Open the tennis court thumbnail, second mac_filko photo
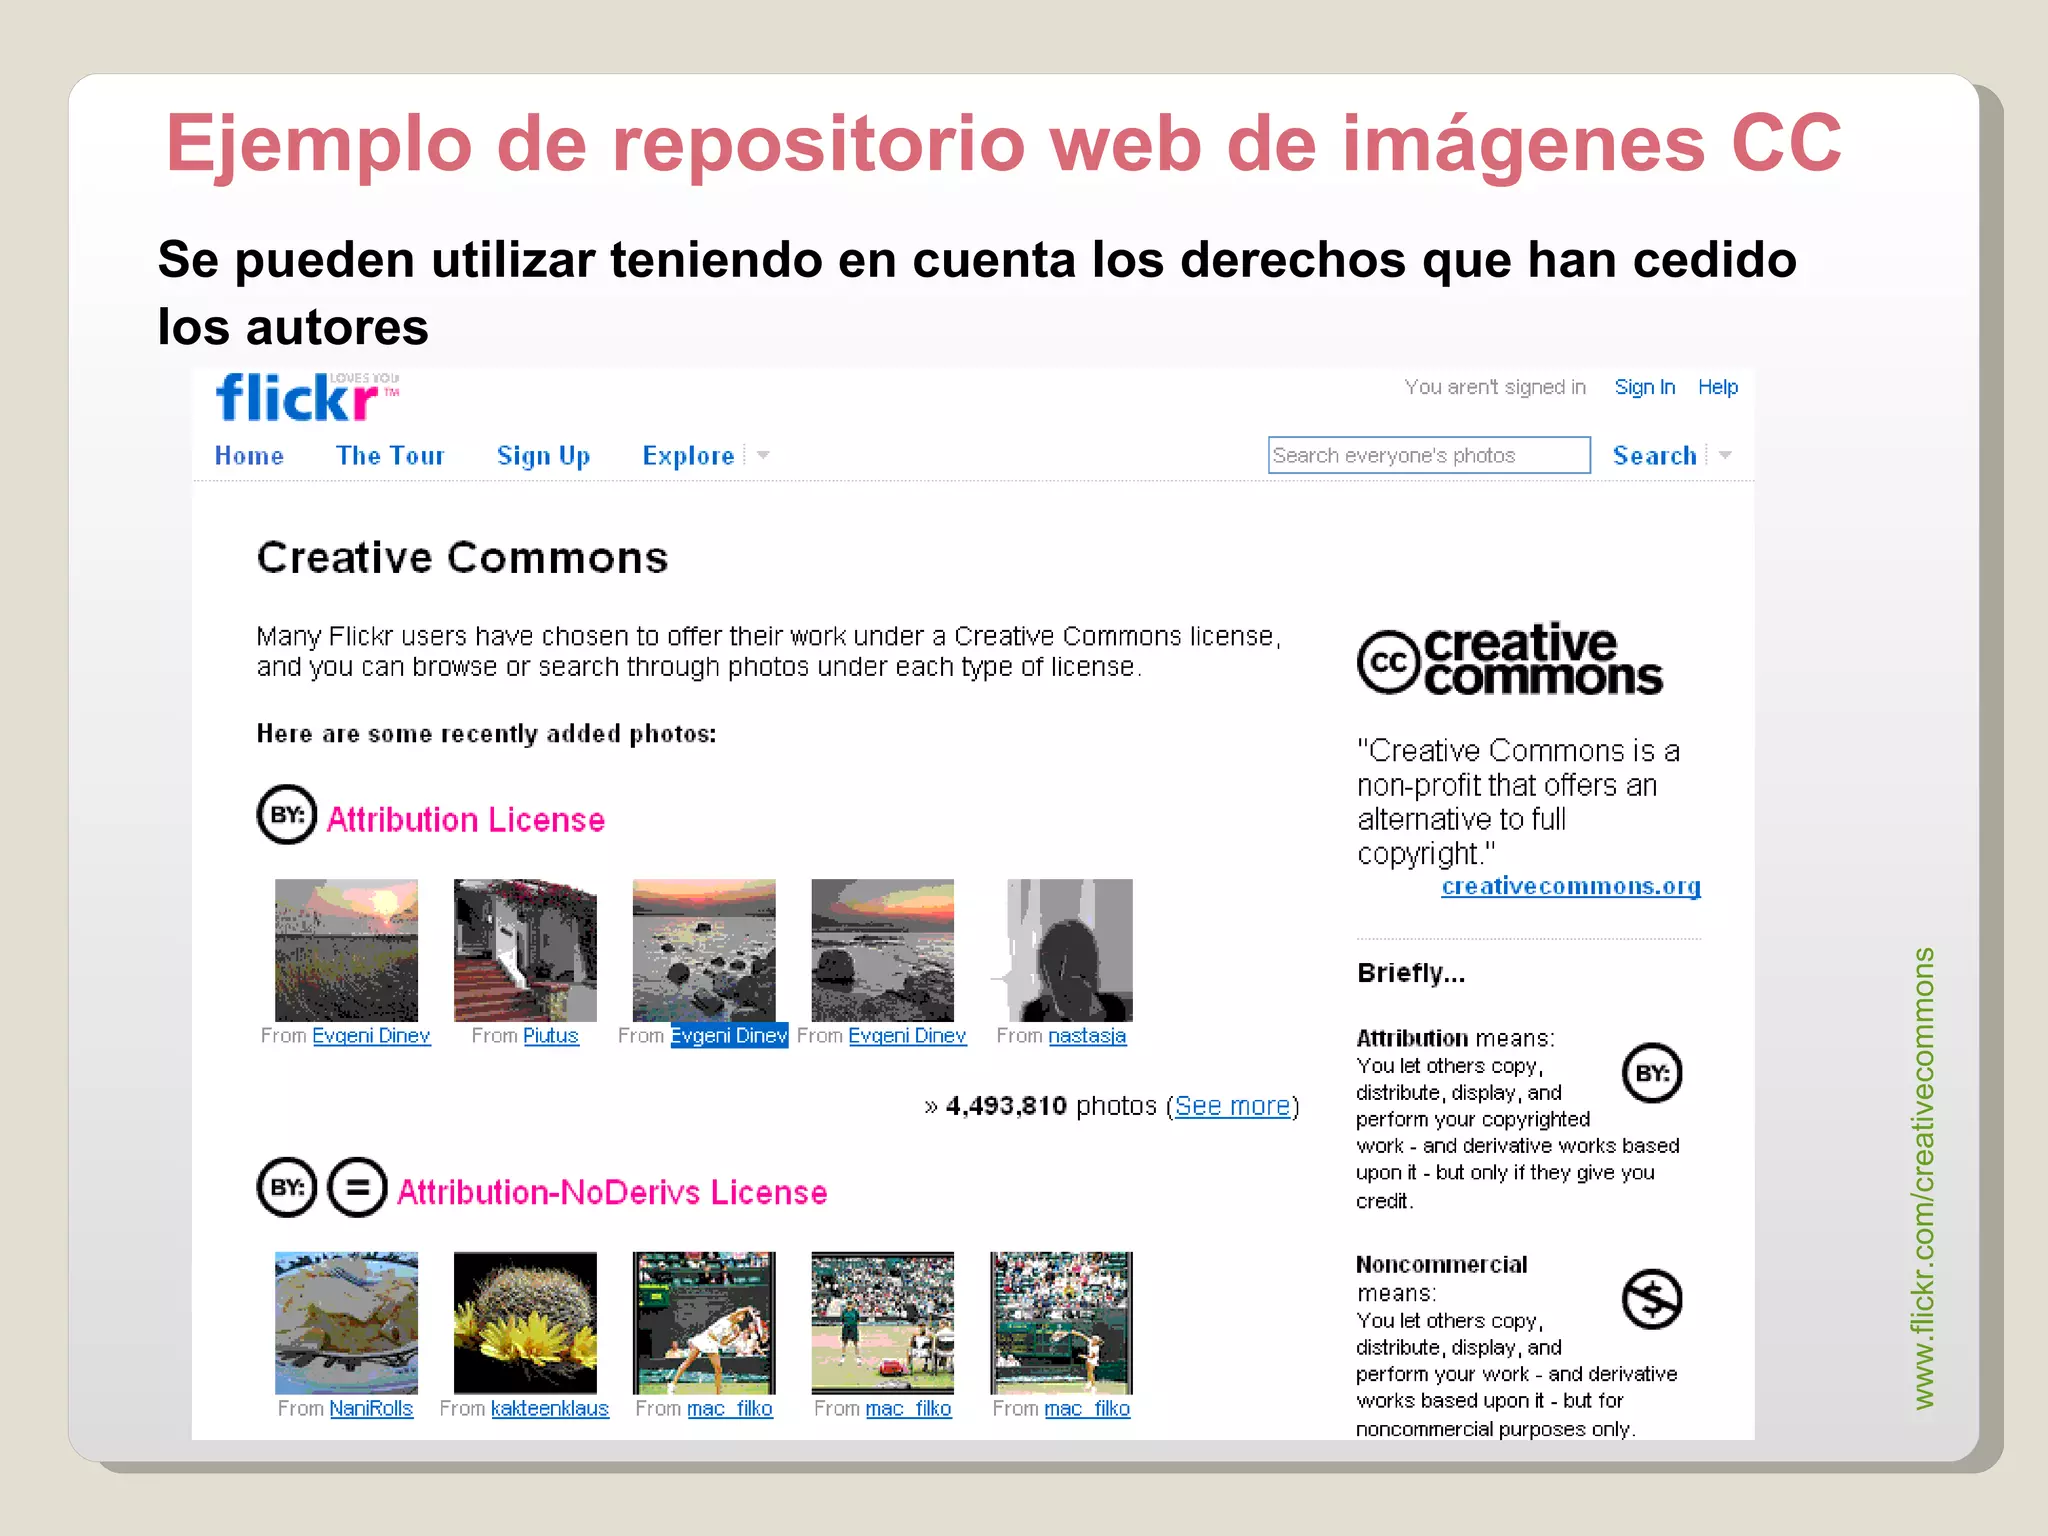 tap(882, 1323)
